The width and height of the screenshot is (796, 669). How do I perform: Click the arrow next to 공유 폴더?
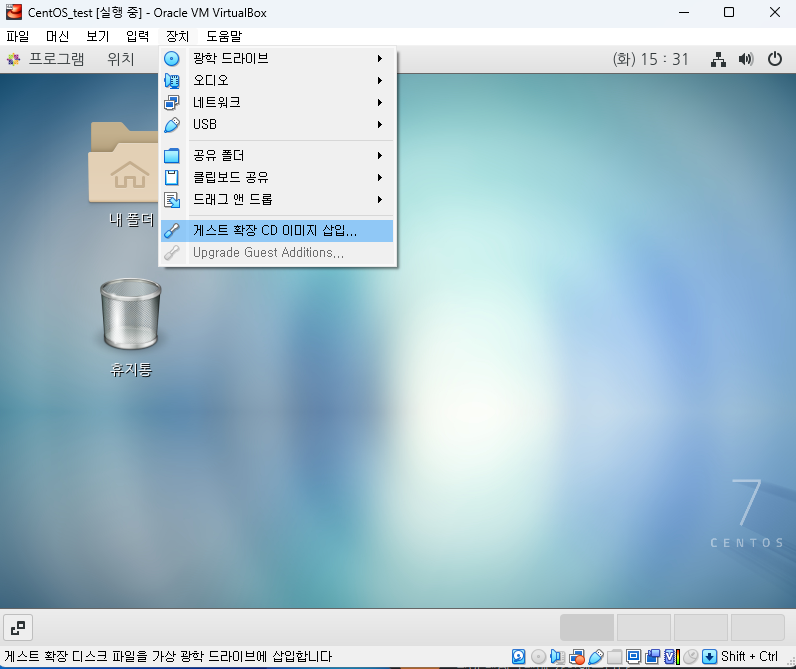tap(380, 155)
